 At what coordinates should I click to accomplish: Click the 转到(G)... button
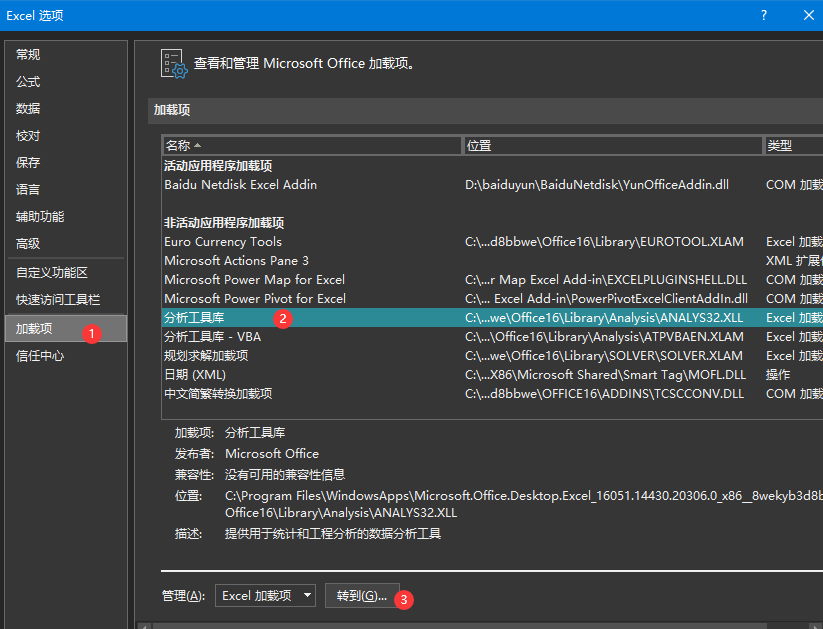[362, 596]
